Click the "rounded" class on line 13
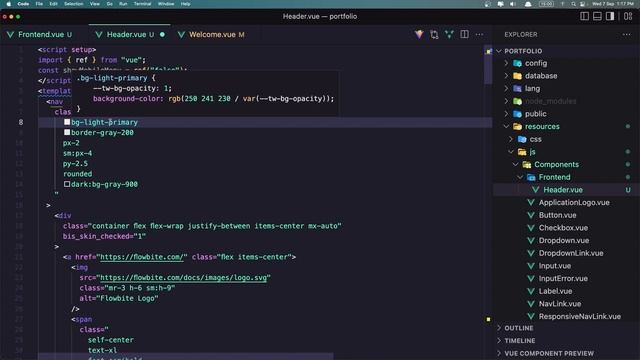 78,174
